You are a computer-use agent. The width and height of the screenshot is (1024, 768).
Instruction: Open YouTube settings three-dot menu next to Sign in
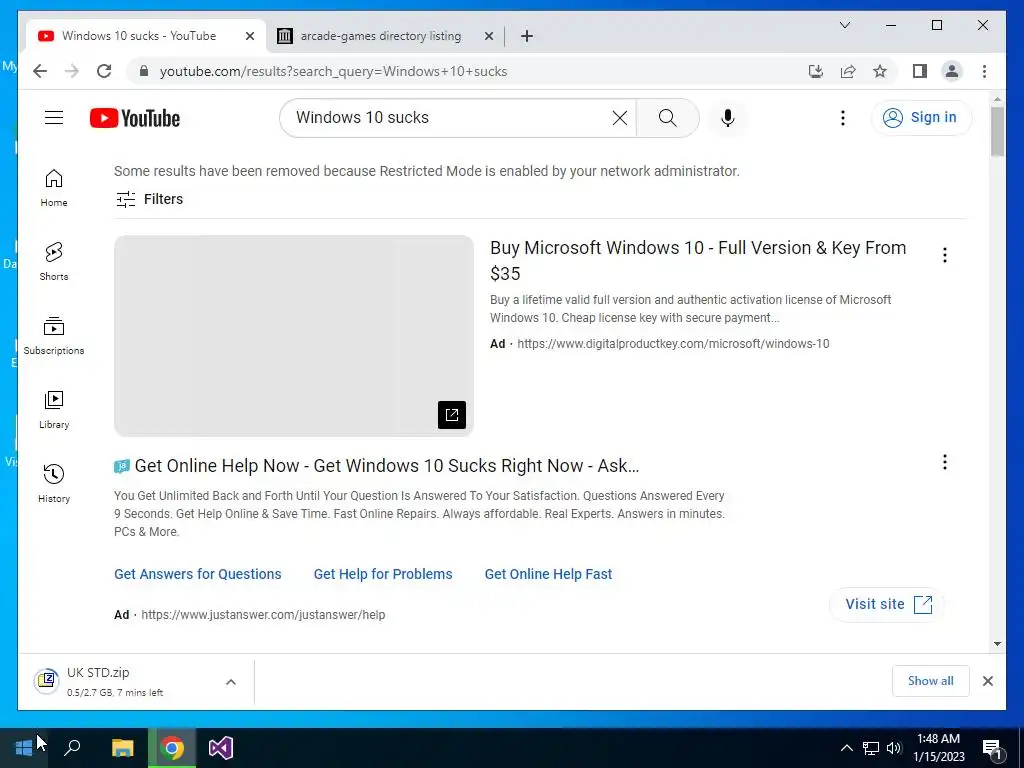tap(842, 118)
